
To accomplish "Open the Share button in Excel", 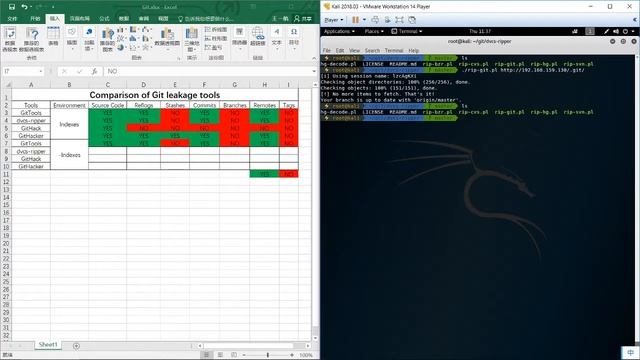I will tap(303, 19).
